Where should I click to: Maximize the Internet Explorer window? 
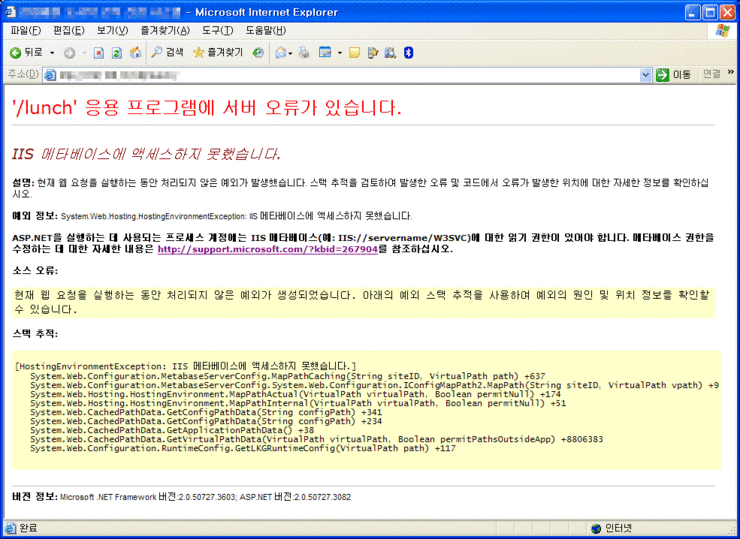(x=710, y=12)
